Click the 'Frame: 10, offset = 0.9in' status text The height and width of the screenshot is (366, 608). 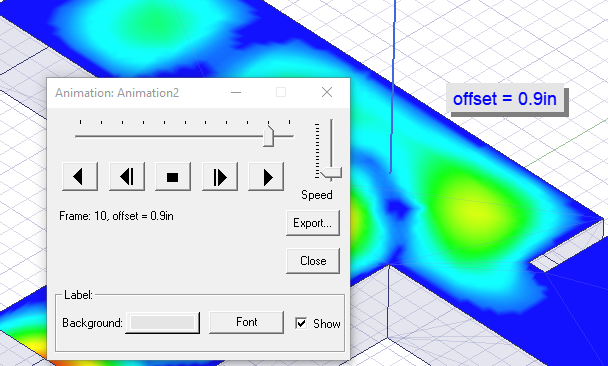[116, 216]
